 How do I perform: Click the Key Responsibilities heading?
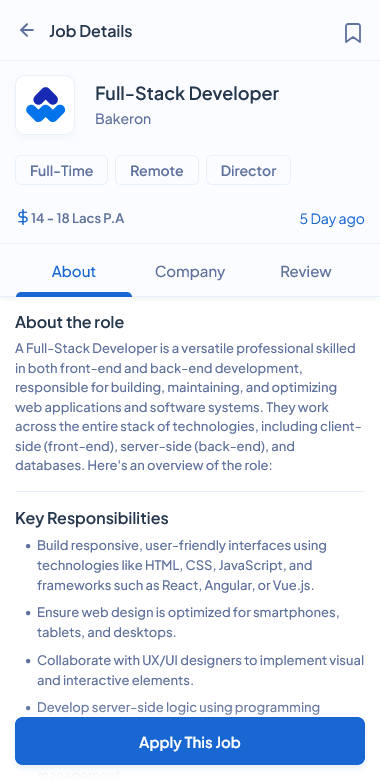(92, 518)
